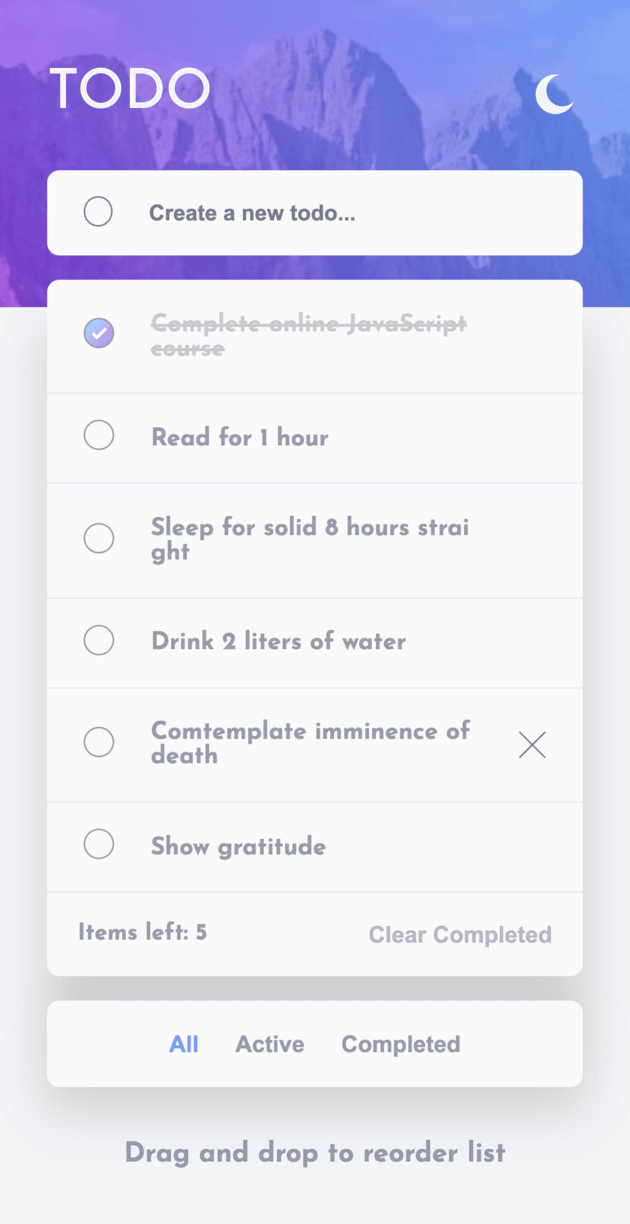Screen dimensions: 630x1224
Task: Mark 'Read for 1 hour' as complete
Action: pyautogui.click(x=98, y=435)
